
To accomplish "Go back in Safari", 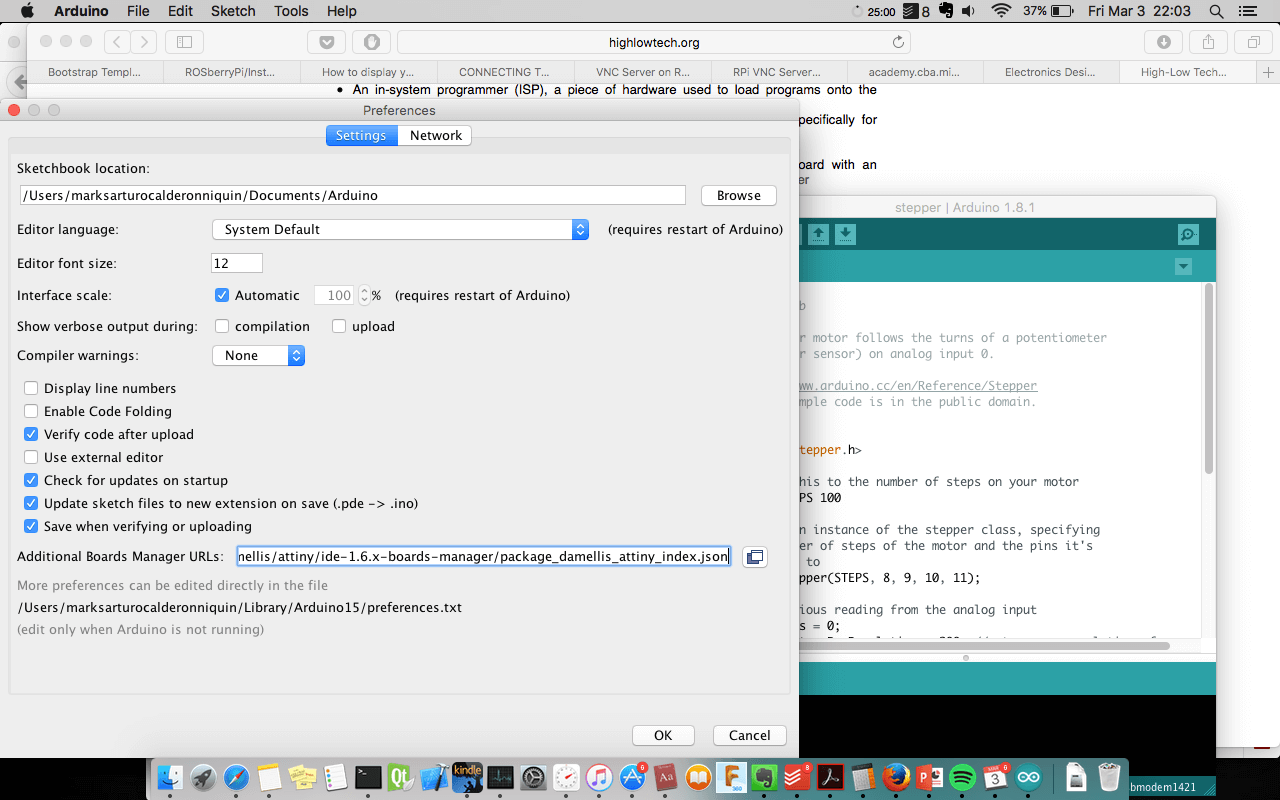I will [x=117, y=42].
